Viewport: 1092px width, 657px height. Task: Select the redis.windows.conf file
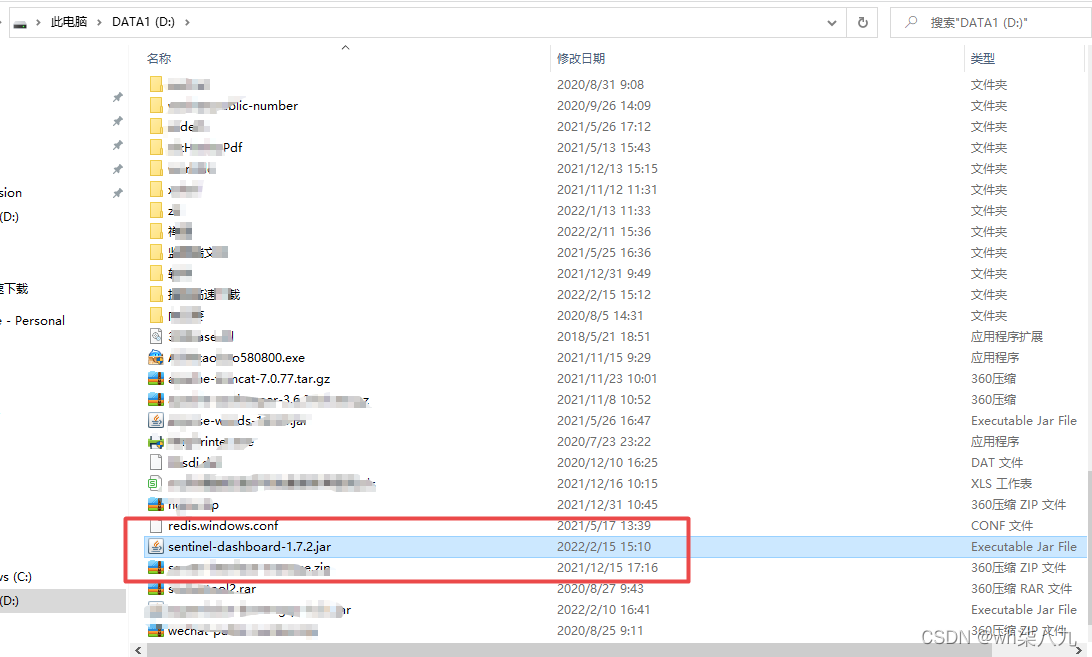(223, 526)
